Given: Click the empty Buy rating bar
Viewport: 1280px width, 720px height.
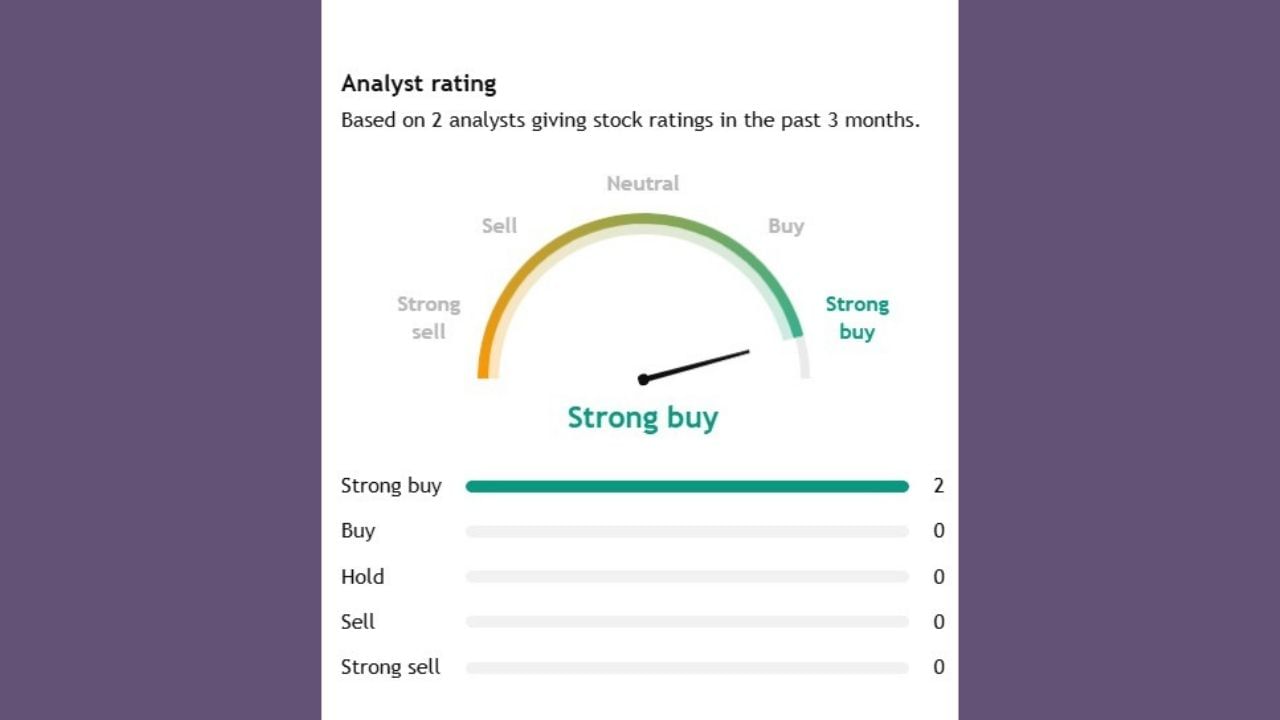Looking at the screenshot, I should (x=686, y=532).
